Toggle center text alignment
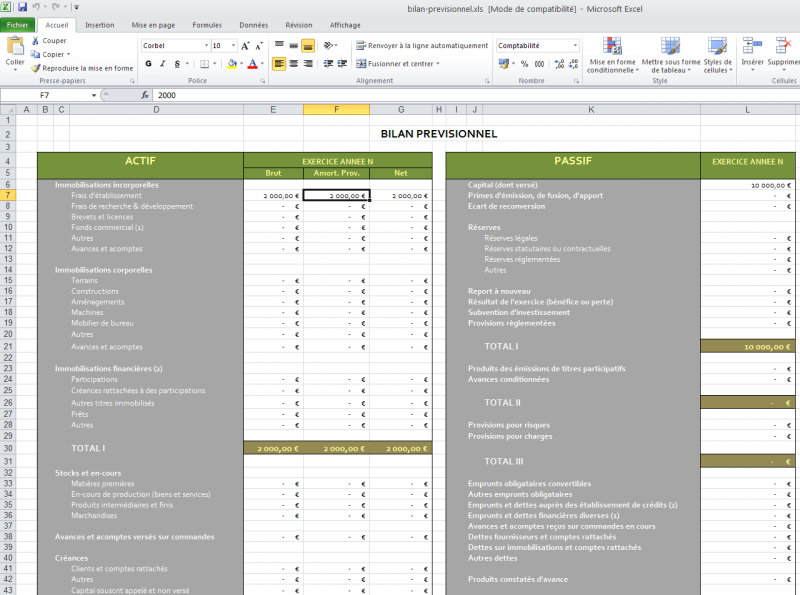The width and height of the screenshot is (800, 595). tap(294, 63)
